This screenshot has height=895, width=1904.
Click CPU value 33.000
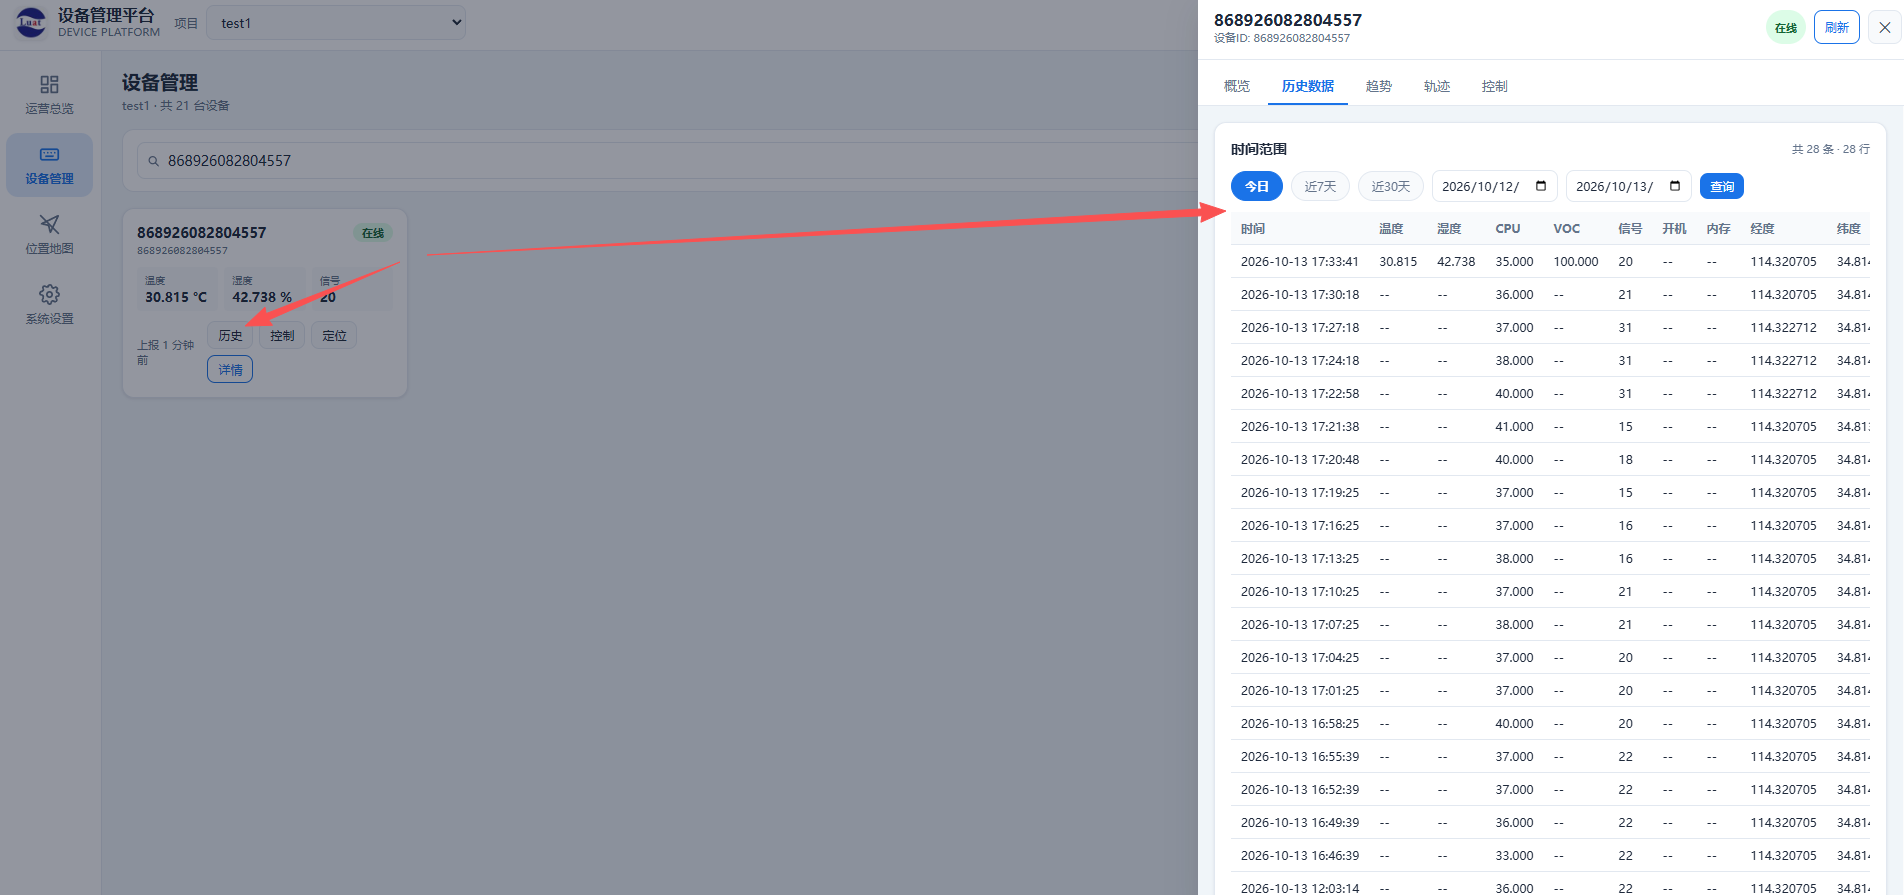point(1514,856)
